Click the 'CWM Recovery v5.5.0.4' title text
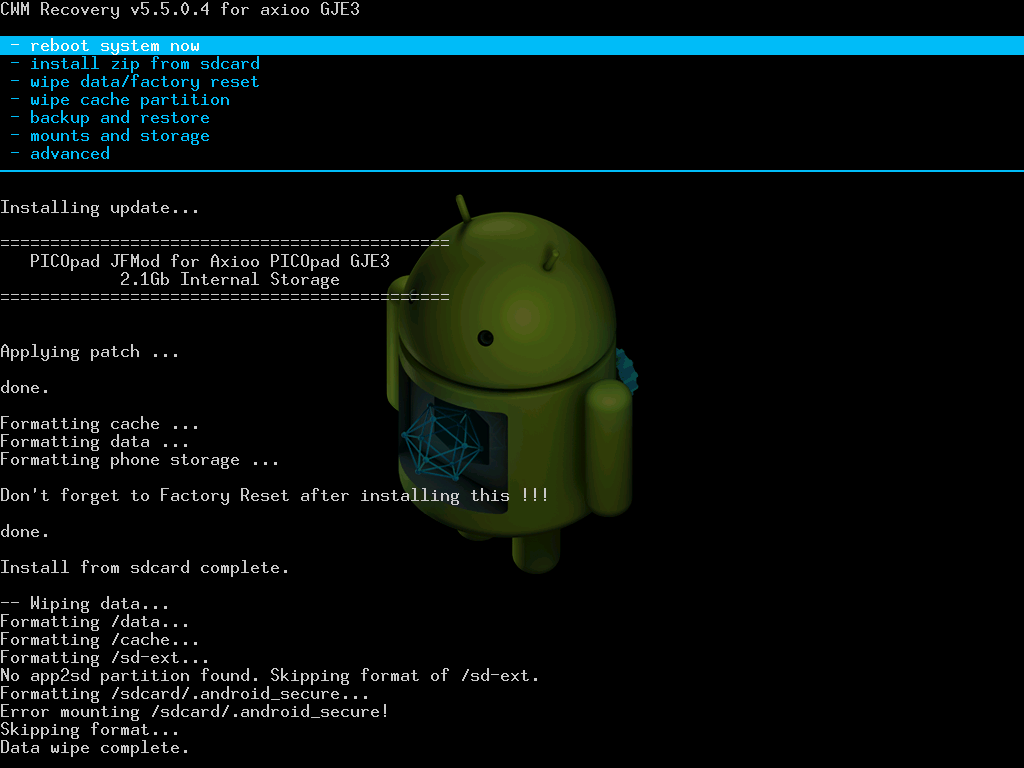The width and height of the screenshot is (1024, 768). pyautogui.click(x=105, y=9)
